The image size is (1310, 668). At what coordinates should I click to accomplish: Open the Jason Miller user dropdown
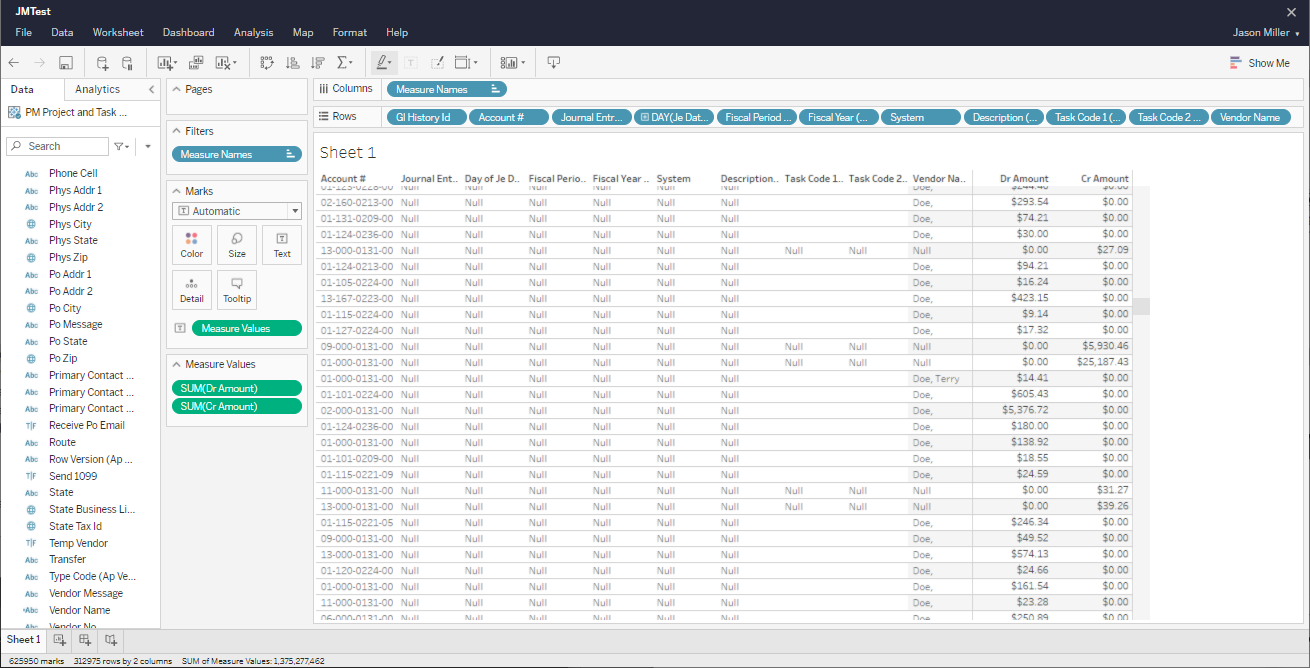[1266, 33]
